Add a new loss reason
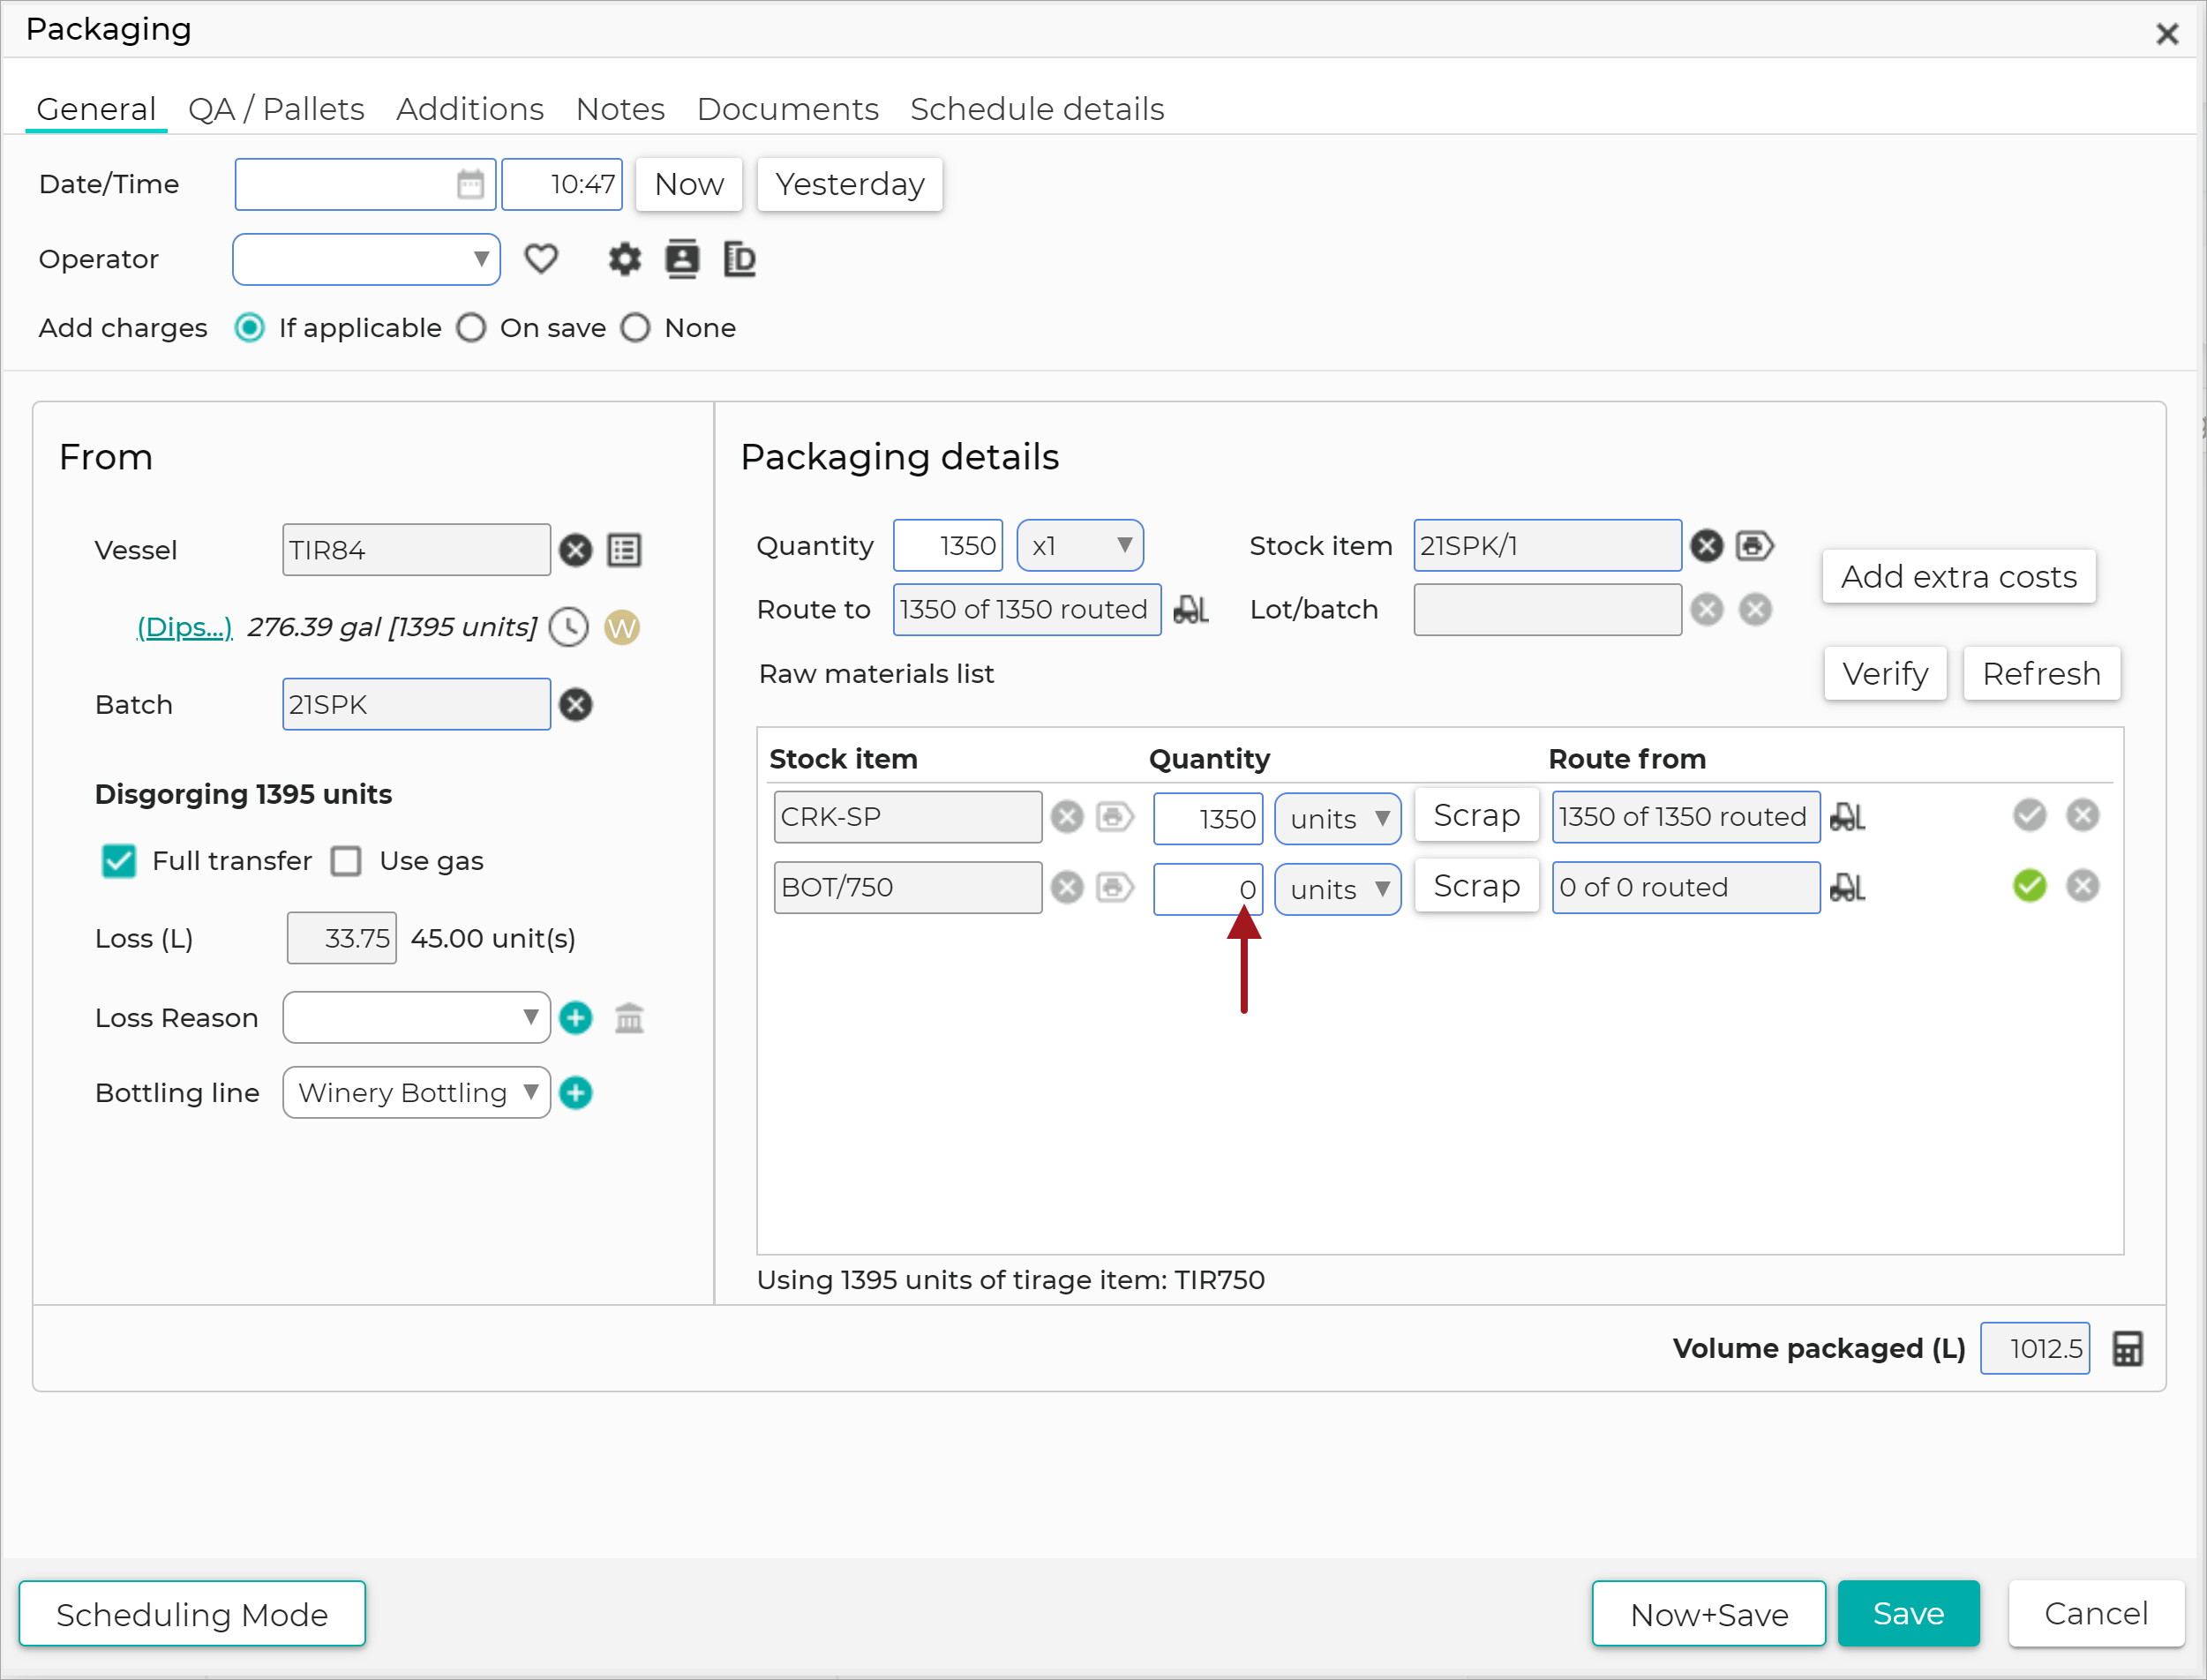 pos(575,1018)
